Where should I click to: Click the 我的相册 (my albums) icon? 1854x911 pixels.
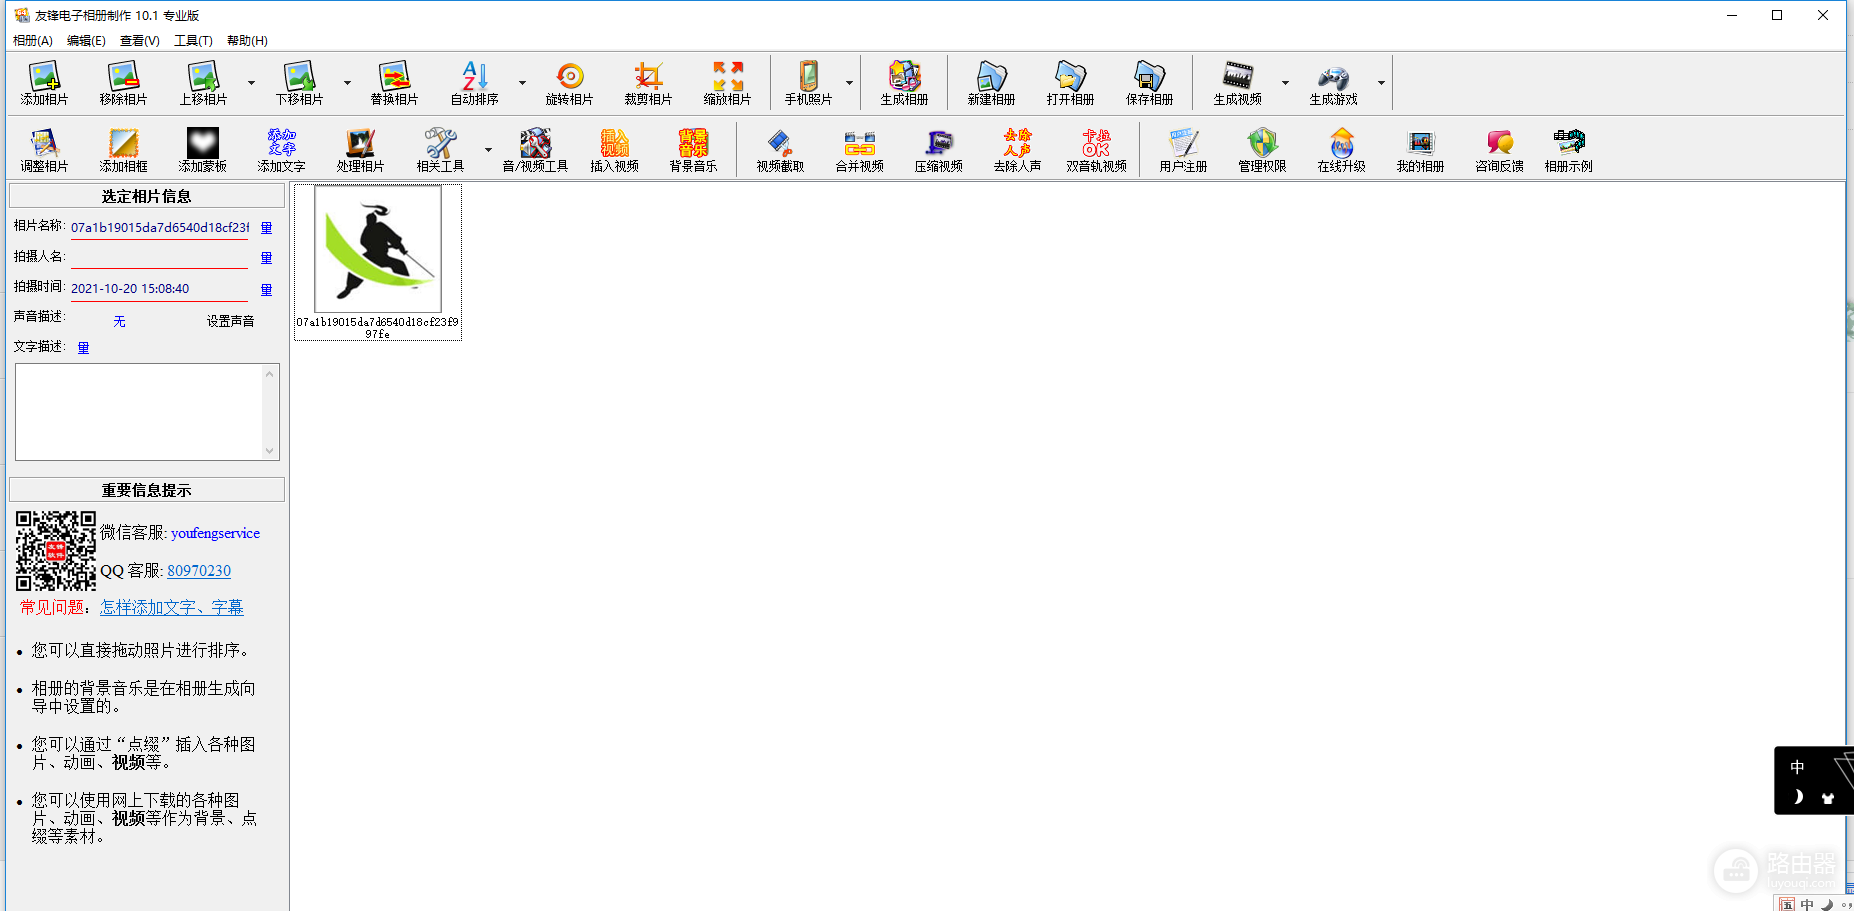point(1420,150)
